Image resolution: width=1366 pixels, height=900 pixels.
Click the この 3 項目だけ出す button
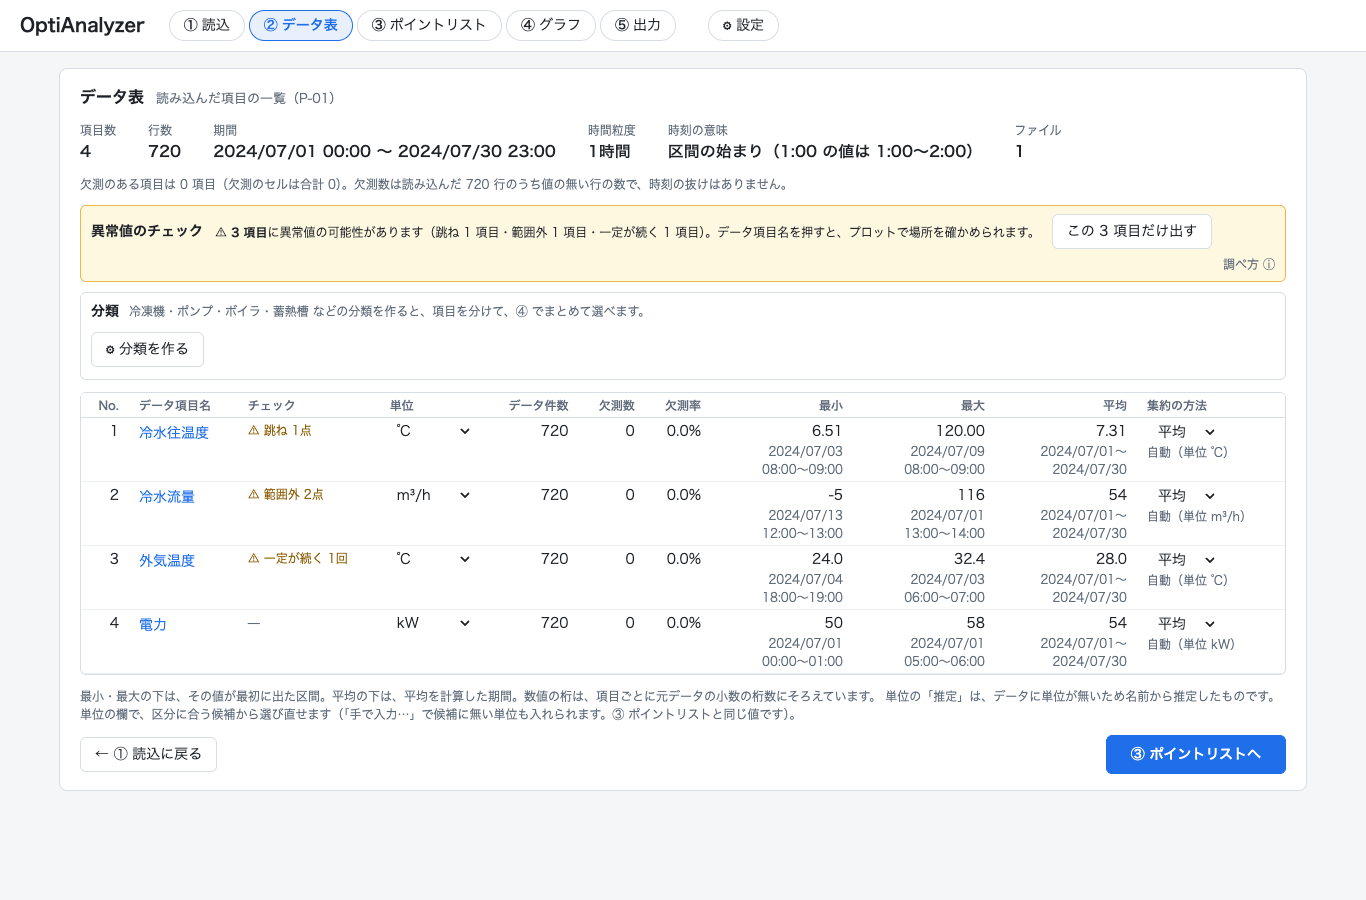click(x=1132, y=231)
